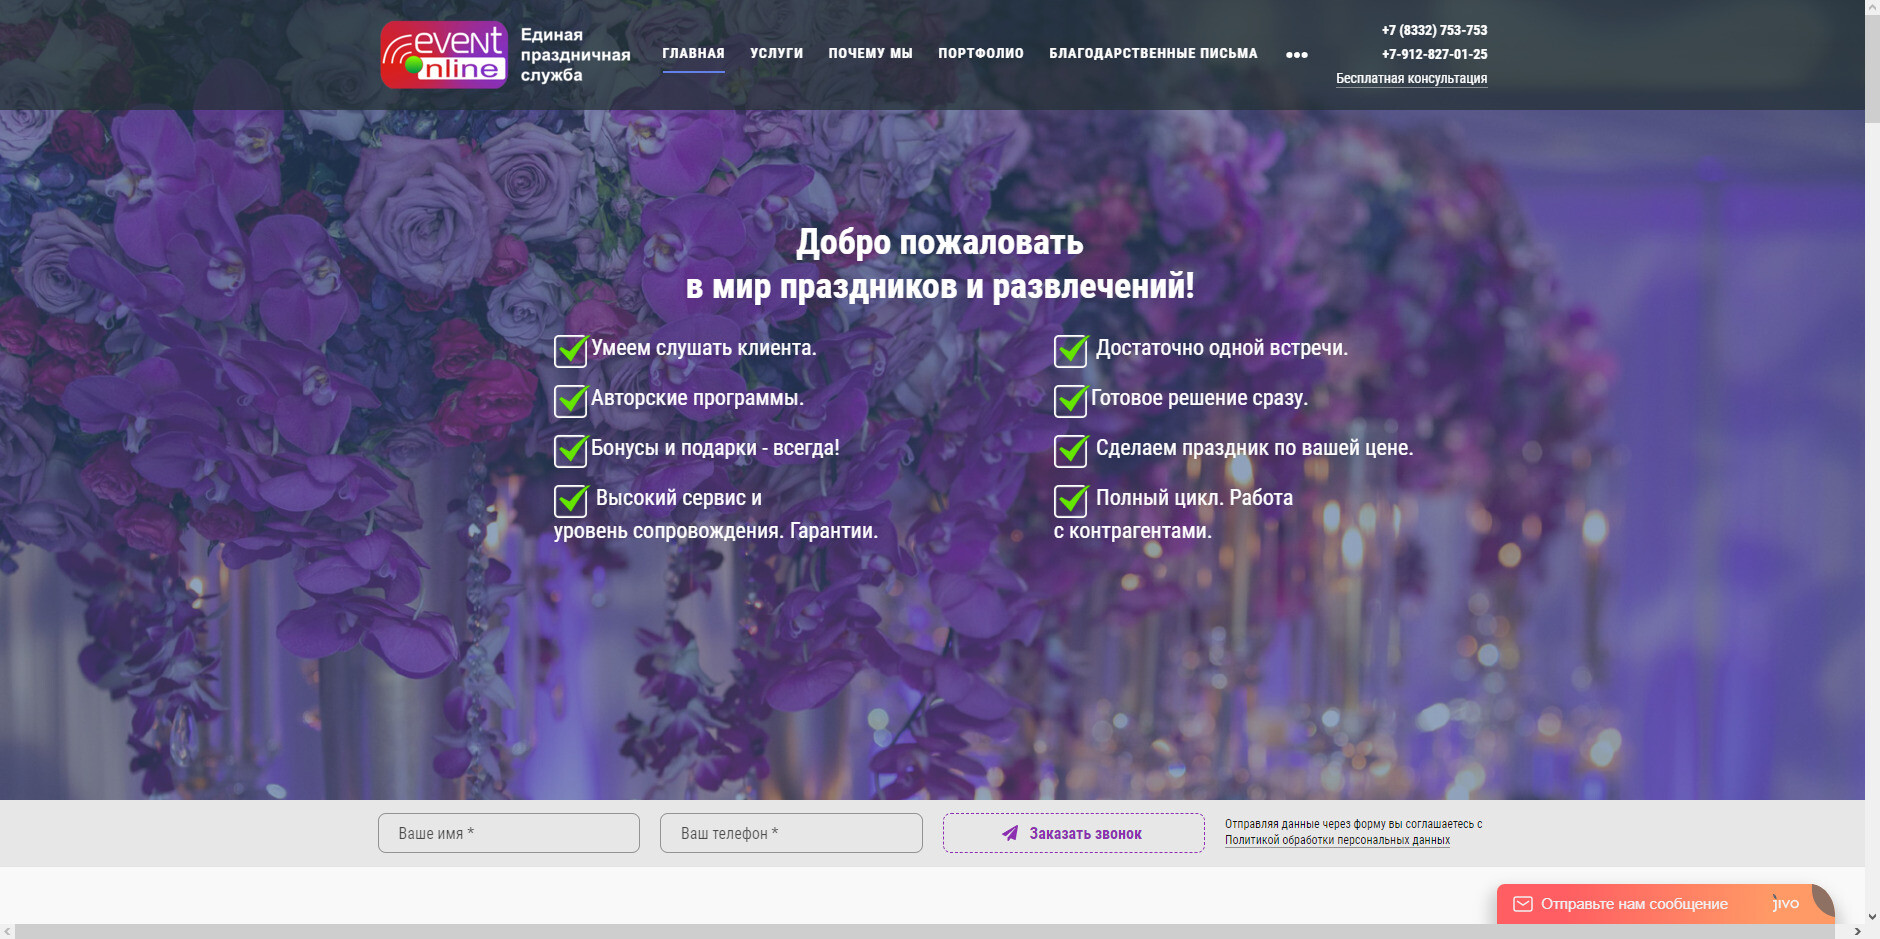The image size is (1880, 939).
Task: Click the text с контрагентами.
Action: pyautogui.click(x=1133, y=531)
